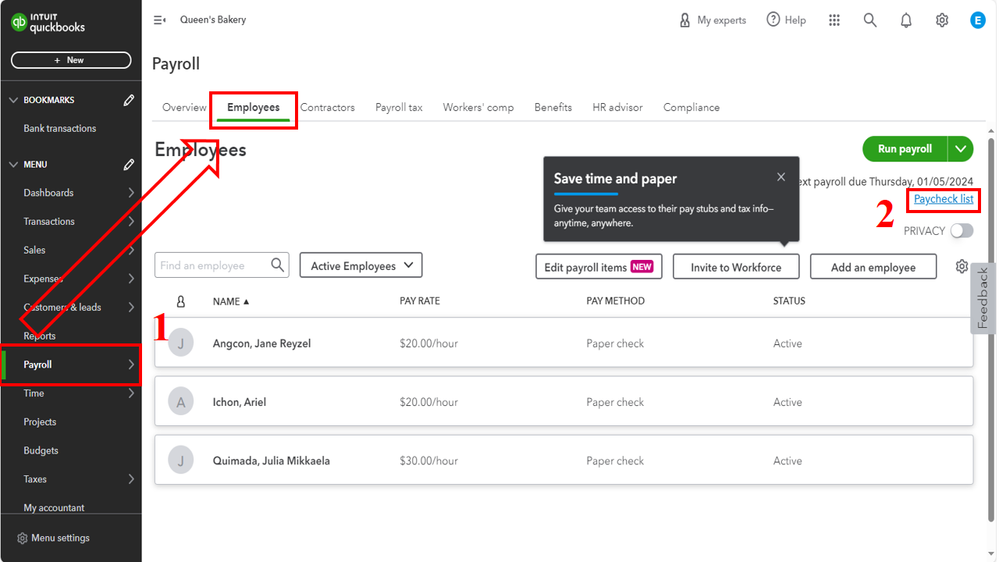Switch to the HR advisor tab

point(617,107)
